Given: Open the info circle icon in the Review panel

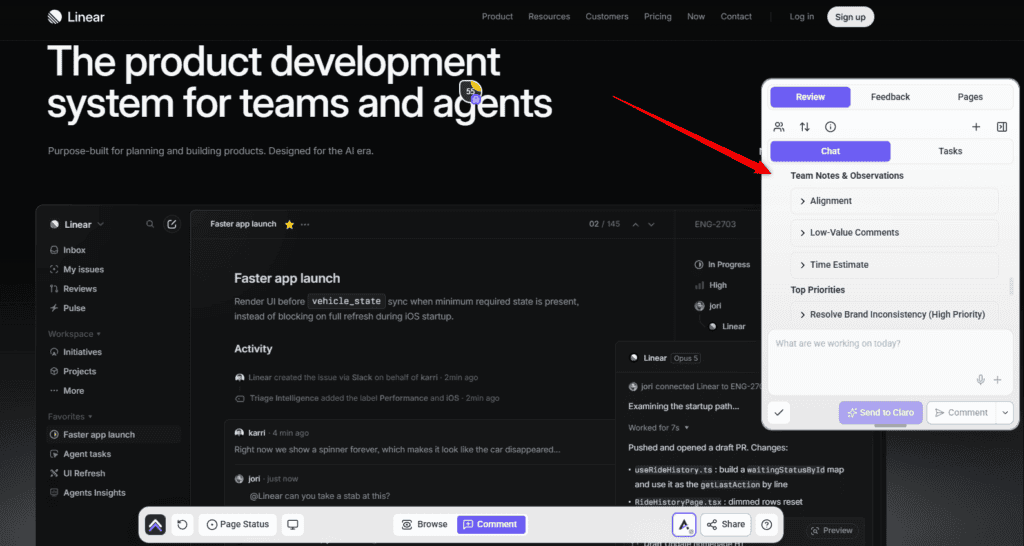Looking at the screenshot, I should click(x=830, y=127).
